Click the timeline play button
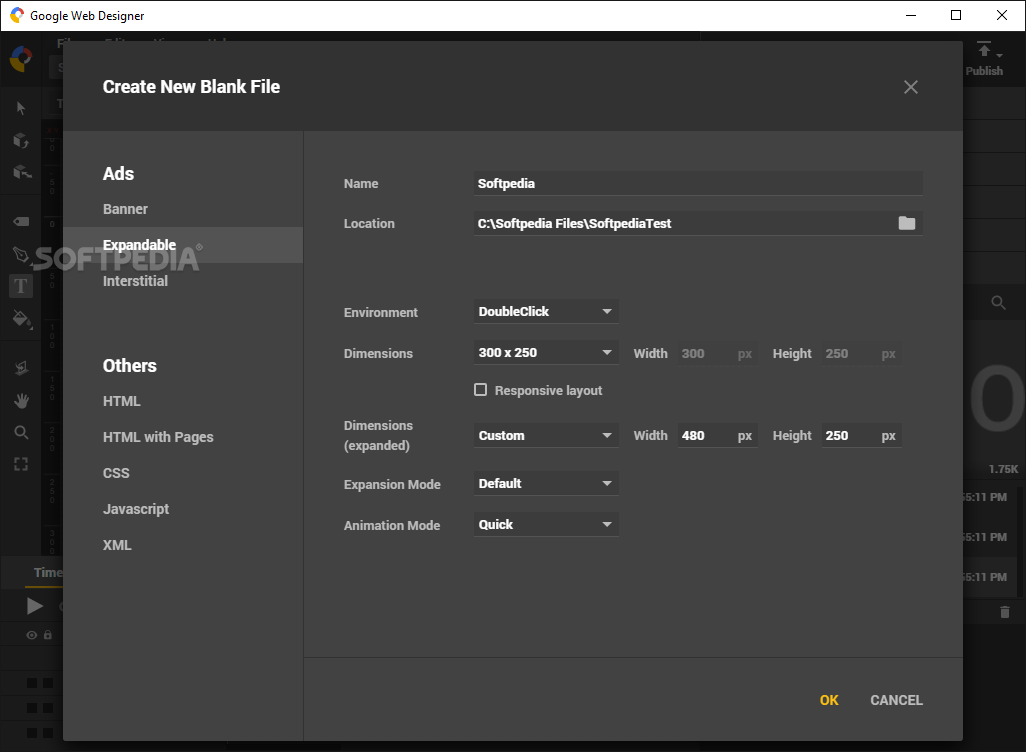This screenshot has height=752, width=1026. click(x=34, y=606)
